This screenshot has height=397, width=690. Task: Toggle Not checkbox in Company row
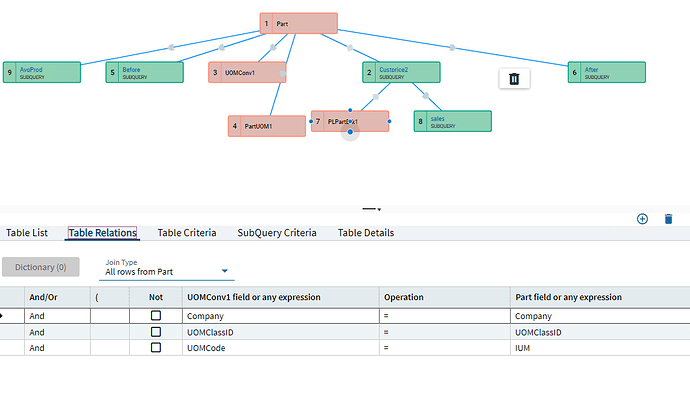[156, 316]
